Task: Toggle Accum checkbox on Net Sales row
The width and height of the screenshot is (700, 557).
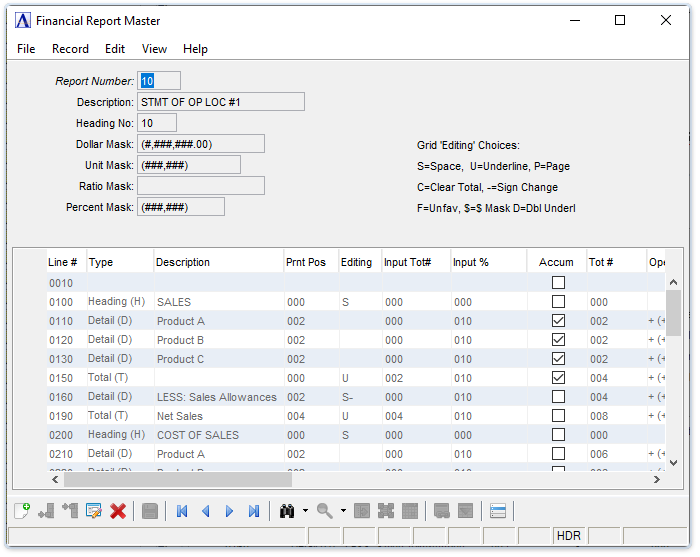Action: 558,416
